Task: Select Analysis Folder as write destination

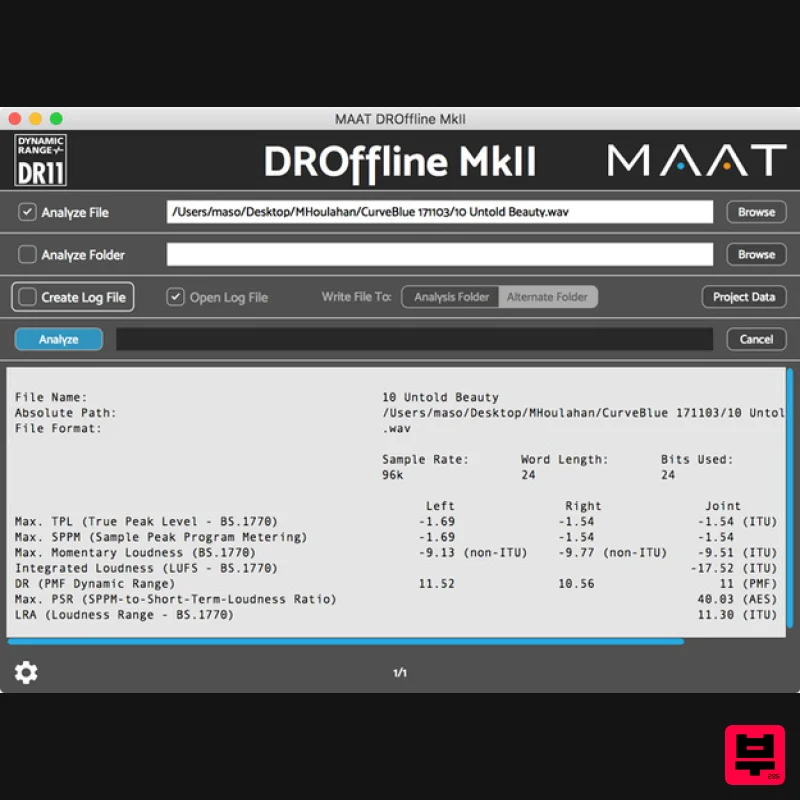Action: (x=449, y=297)
